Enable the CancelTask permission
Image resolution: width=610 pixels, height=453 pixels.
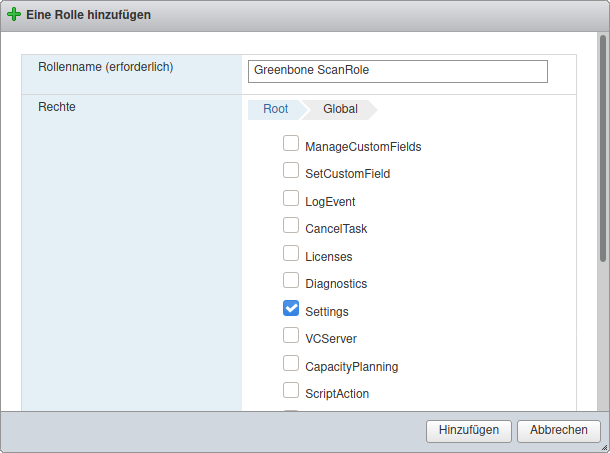291,226
